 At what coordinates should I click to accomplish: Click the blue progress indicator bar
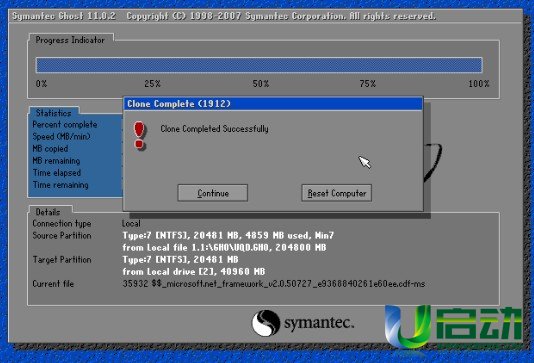259,65
